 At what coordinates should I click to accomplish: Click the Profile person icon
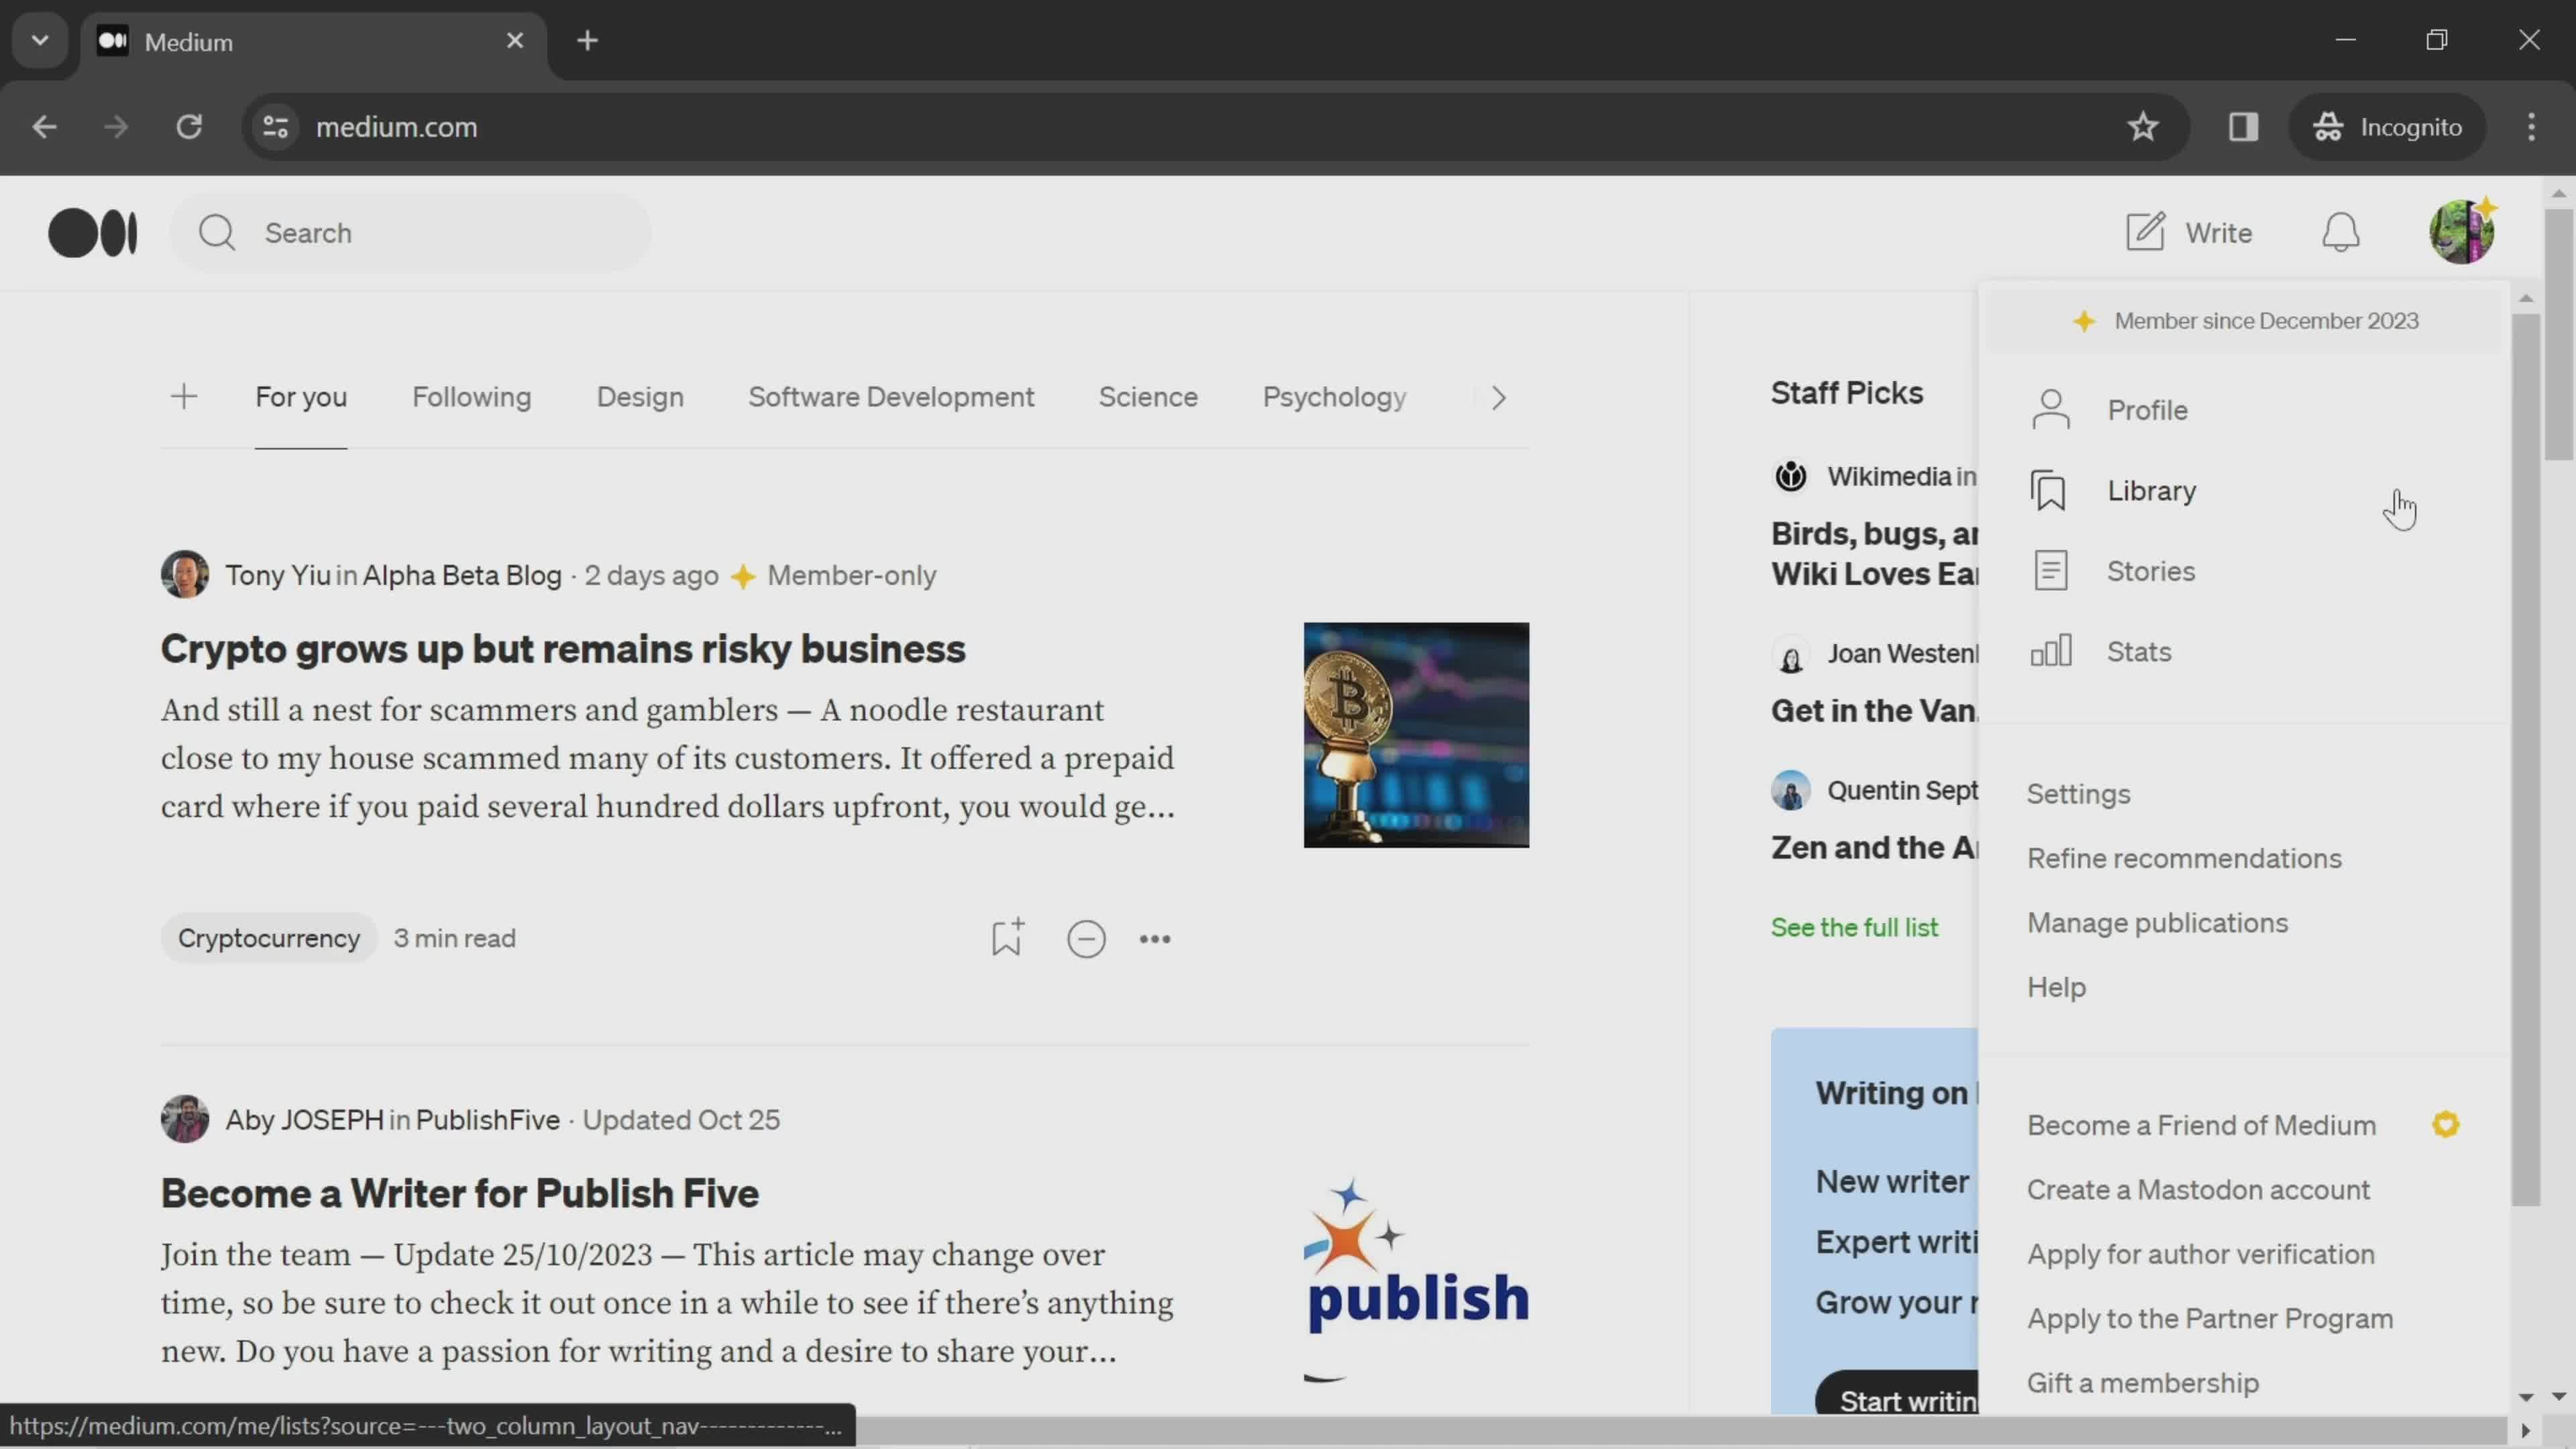2050,410
